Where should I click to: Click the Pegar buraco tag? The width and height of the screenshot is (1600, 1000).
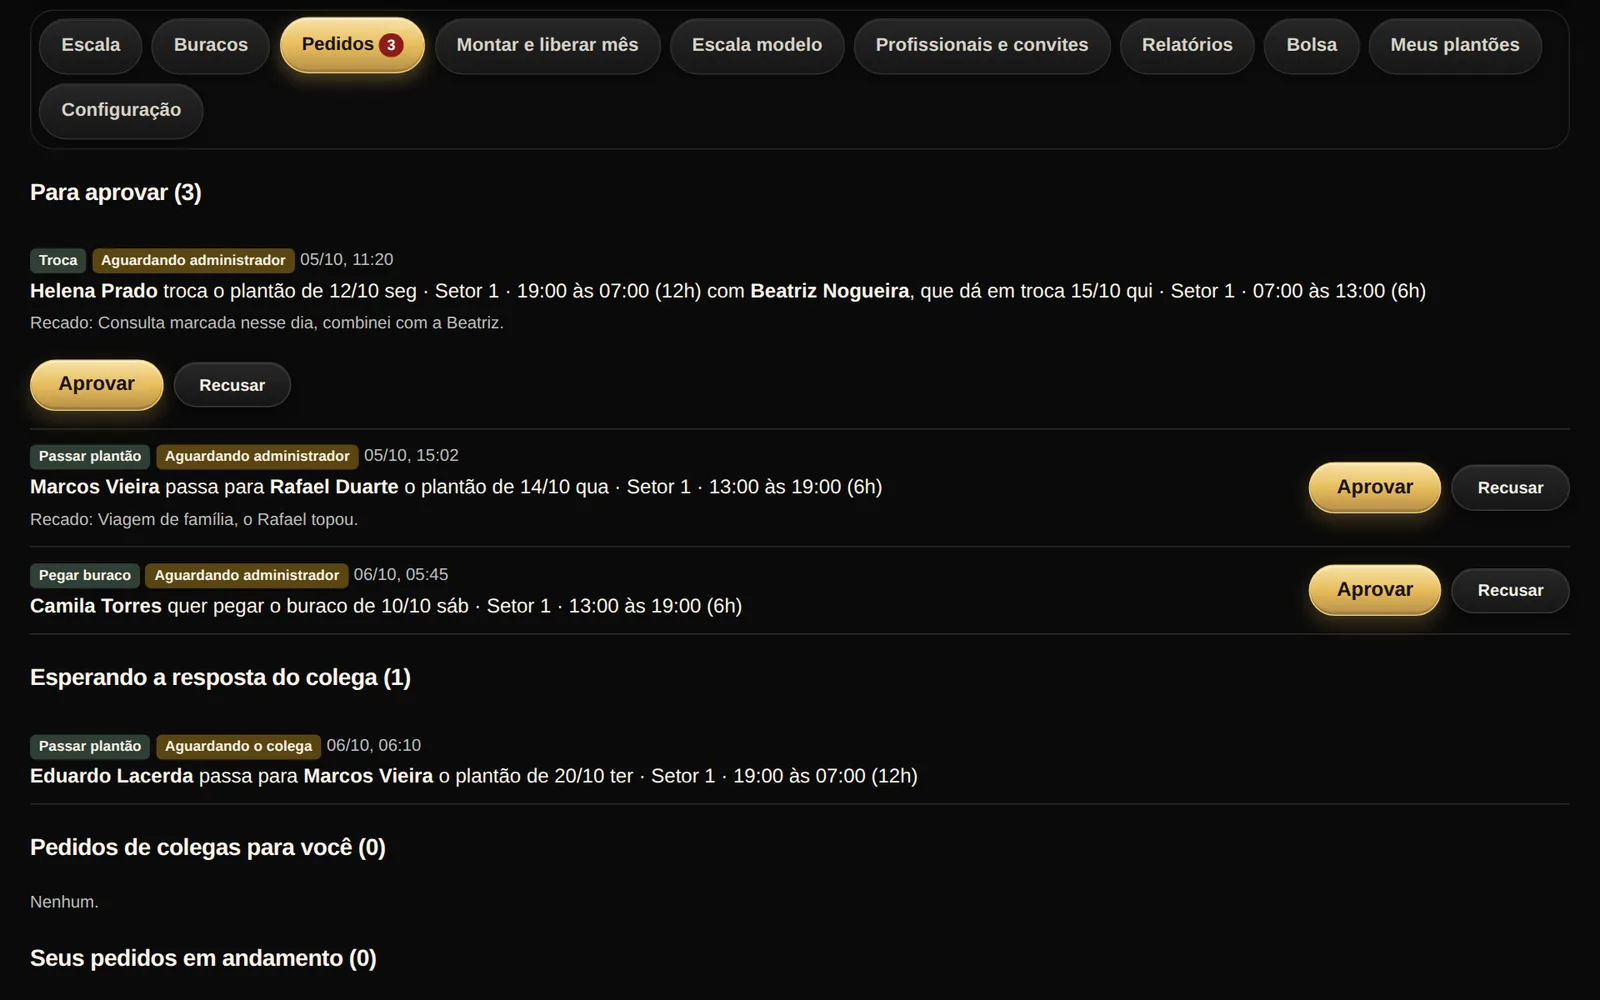click(85, 575)
